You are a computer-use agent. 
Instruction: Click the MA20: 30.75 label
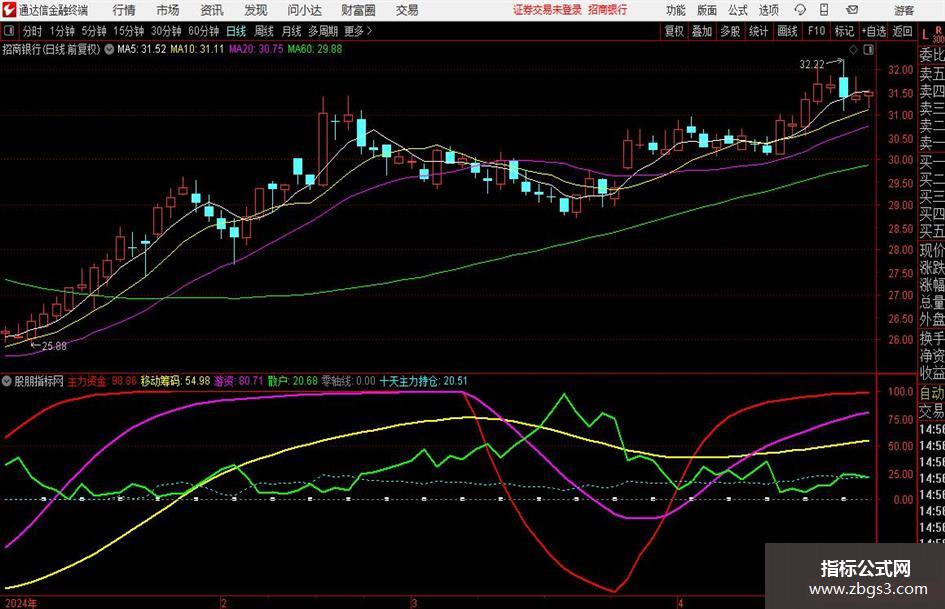click(256, 49)
